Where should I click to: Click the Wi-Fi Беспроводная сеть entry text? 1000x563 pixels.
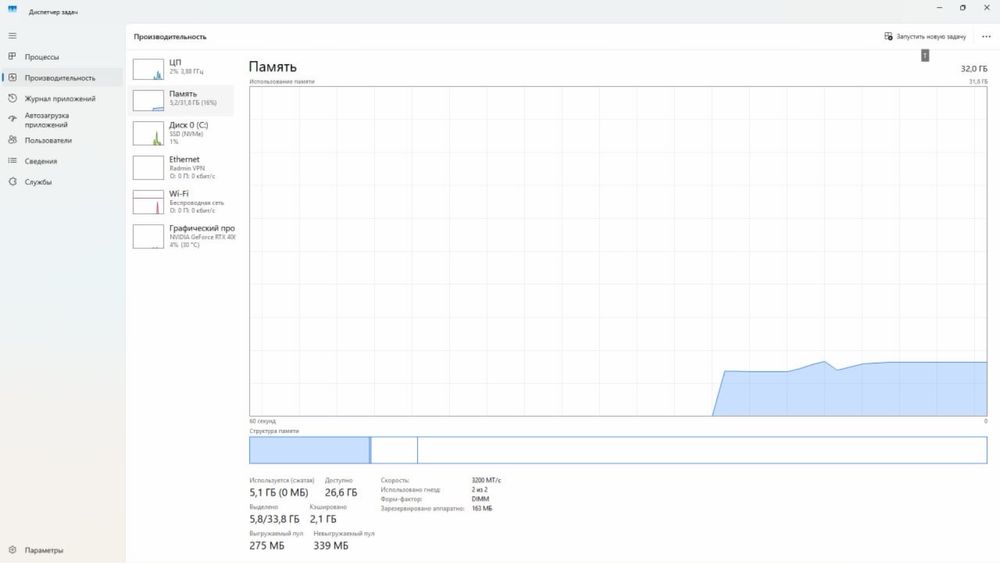(x=196, y=203)
